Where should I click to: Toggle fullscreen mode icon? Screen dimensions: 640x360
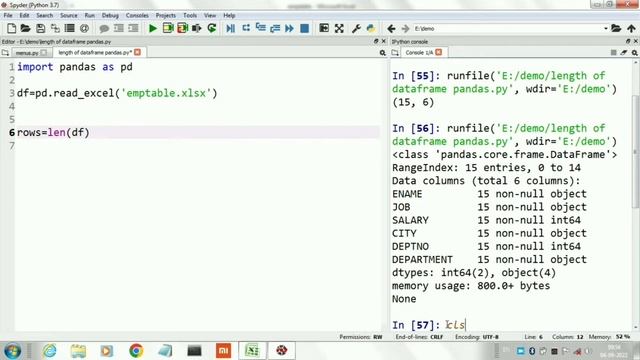(339, 28)
